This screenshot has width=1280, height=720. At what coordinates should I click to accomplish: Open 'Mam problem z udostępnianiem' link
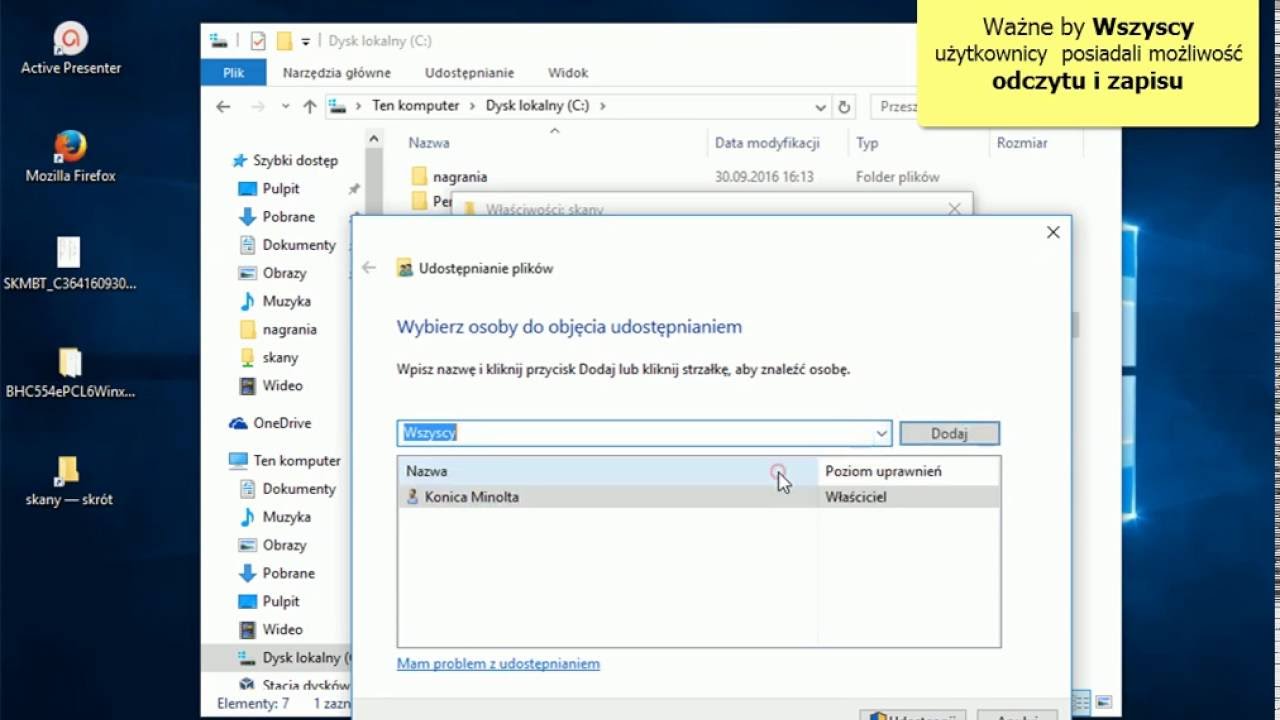[x=498, y=663]
